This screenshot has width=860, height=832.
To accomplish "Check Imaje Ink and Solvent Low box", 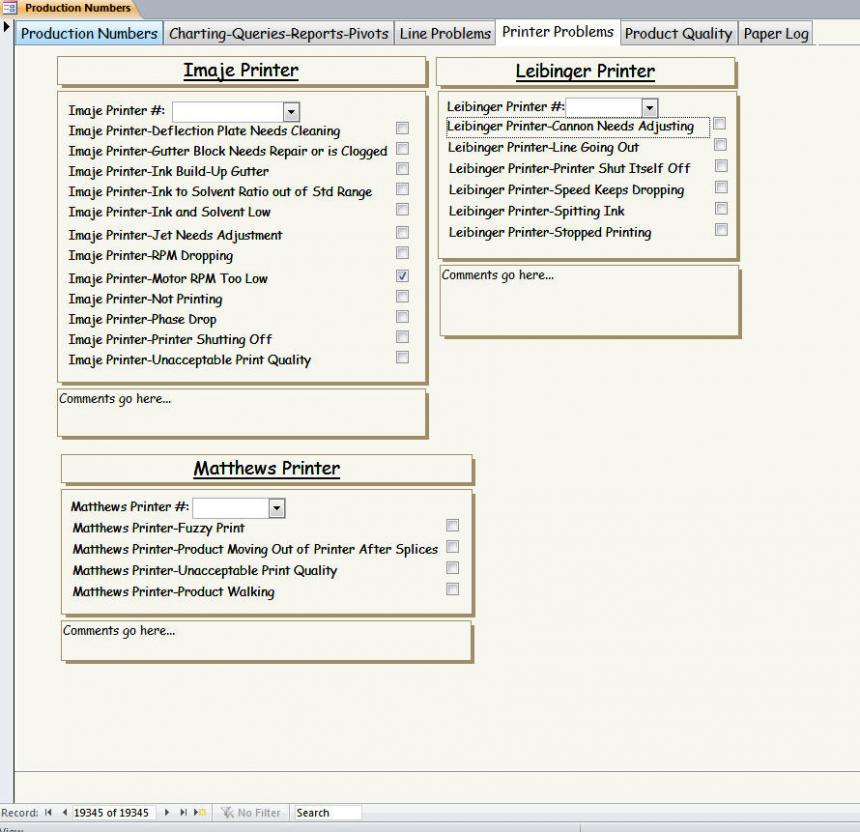I will (402, 210).
